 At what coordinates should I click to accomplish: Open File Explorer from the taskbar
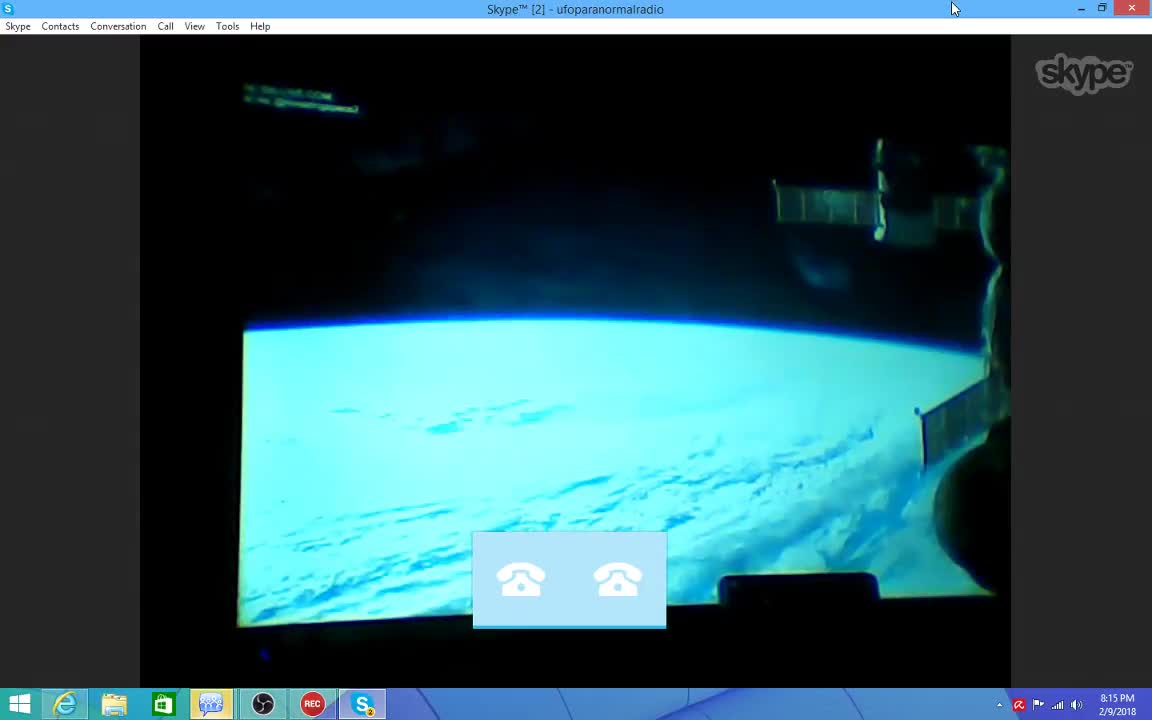[114, 705]
